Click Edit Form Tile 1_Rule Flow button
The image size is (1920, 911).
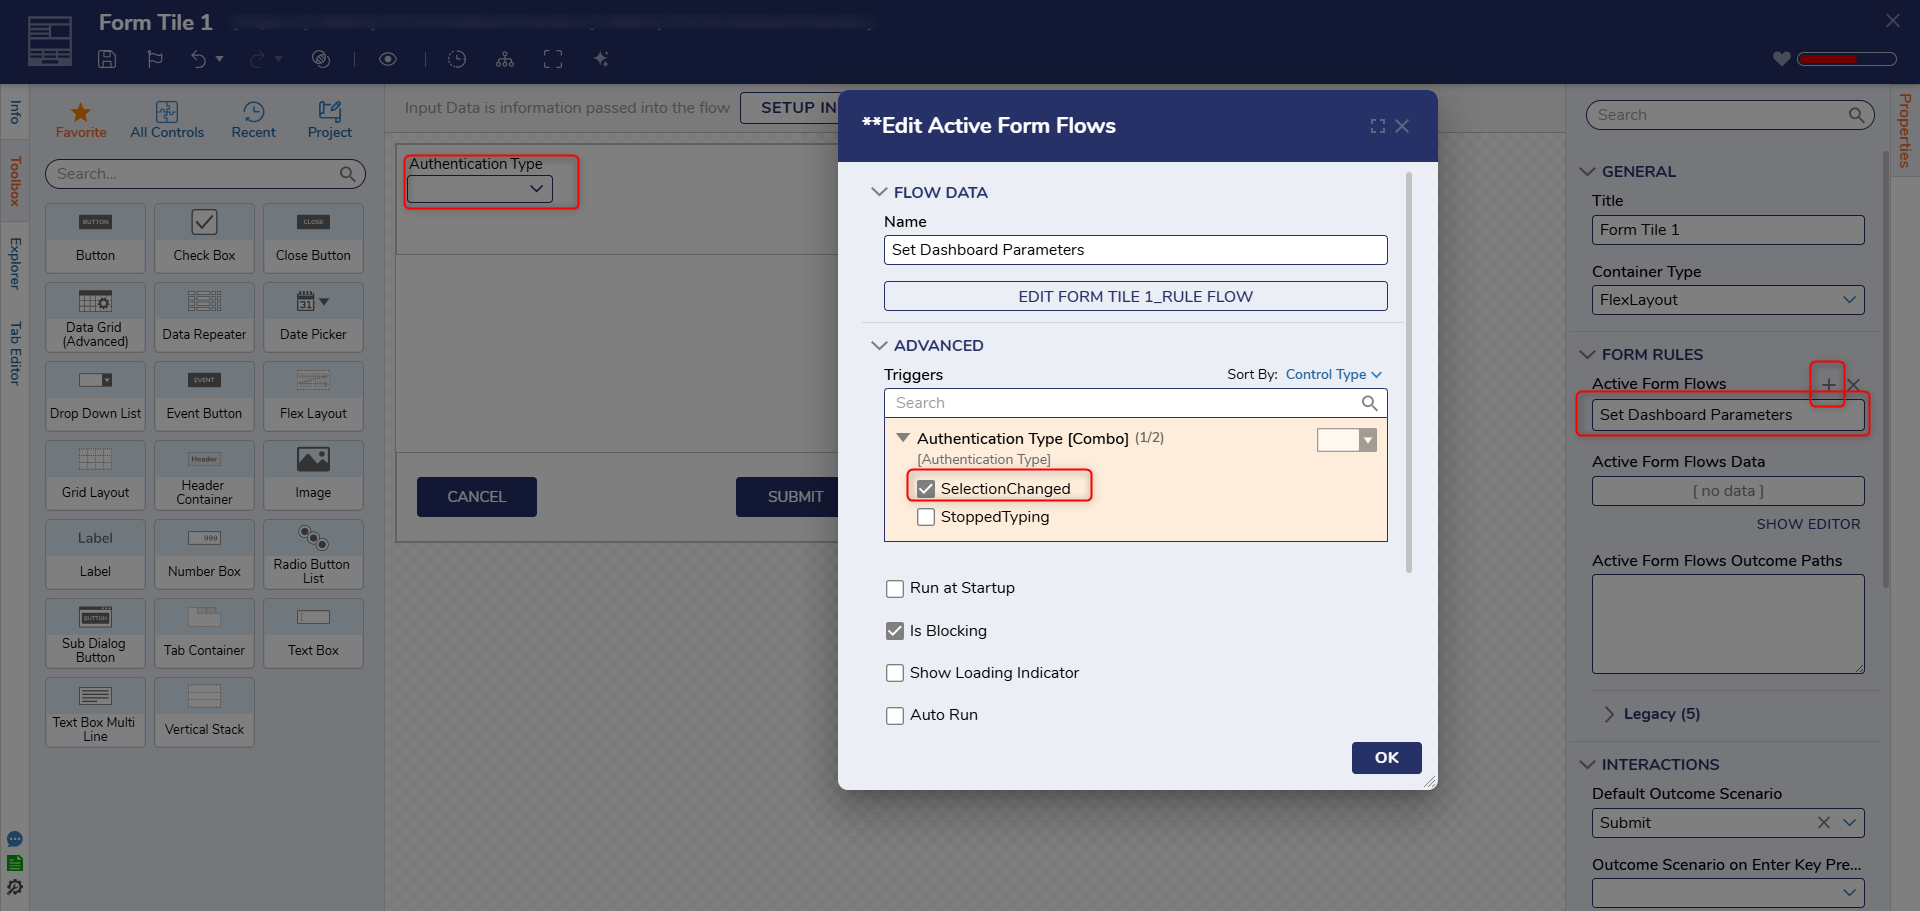[1135, 296]
